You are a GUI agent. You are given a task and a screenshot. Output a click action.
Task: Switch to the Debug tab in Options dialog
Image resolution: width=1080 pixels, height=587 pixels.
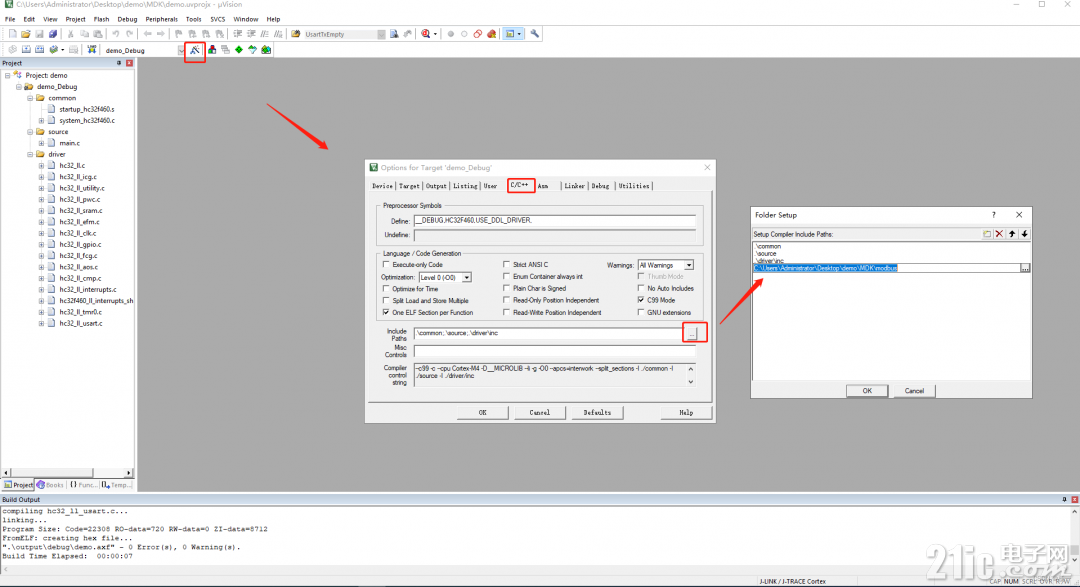600,186
